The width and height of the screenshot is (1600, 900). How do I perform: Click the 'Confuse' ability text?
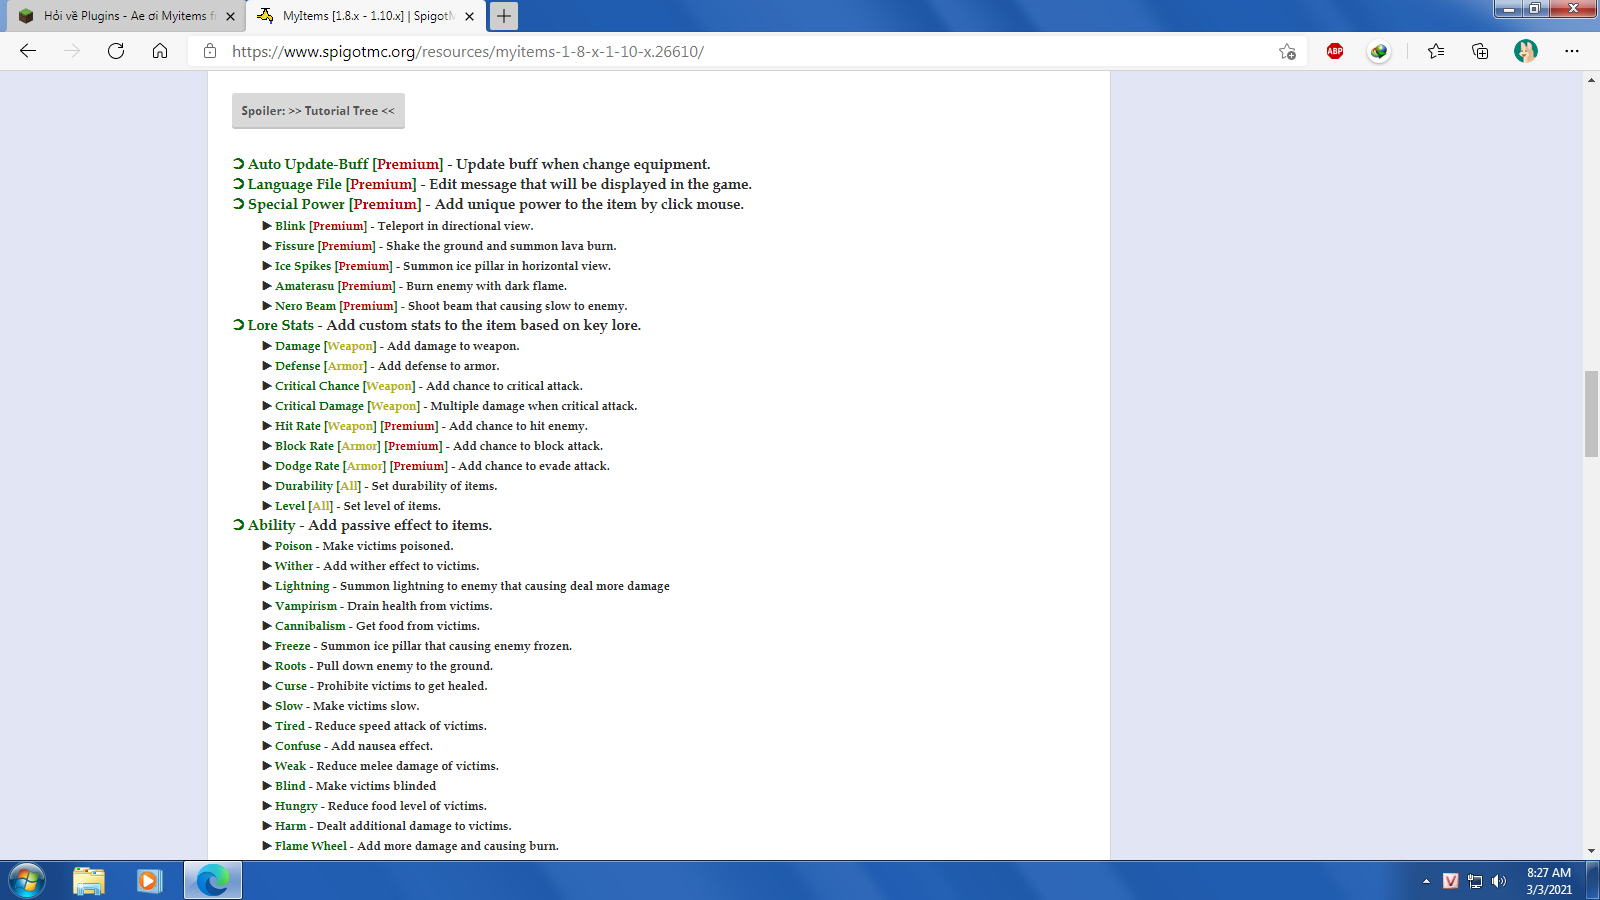[298, 746]
